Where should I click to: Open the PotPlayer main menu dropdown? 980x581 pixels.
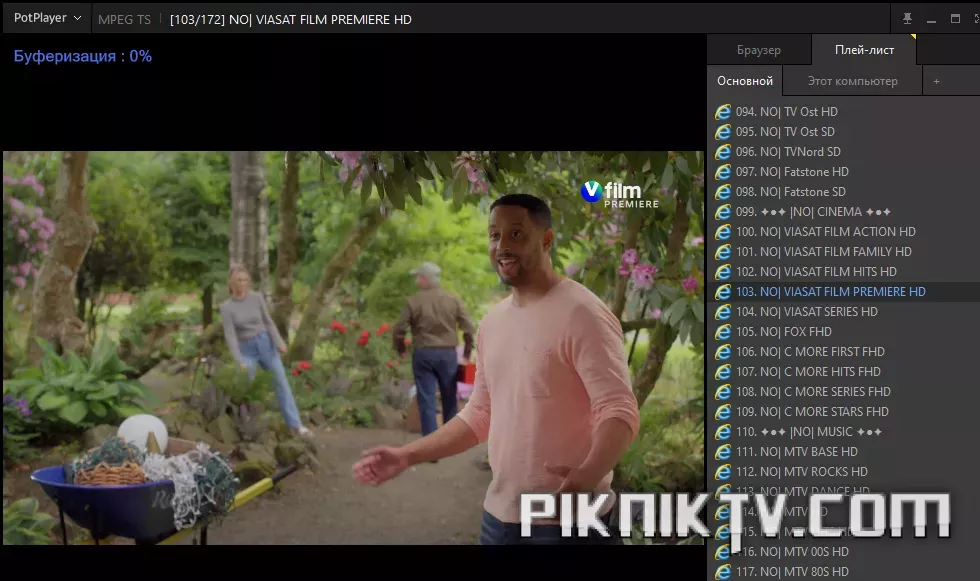pyautogui.click(x=48, y=18)
